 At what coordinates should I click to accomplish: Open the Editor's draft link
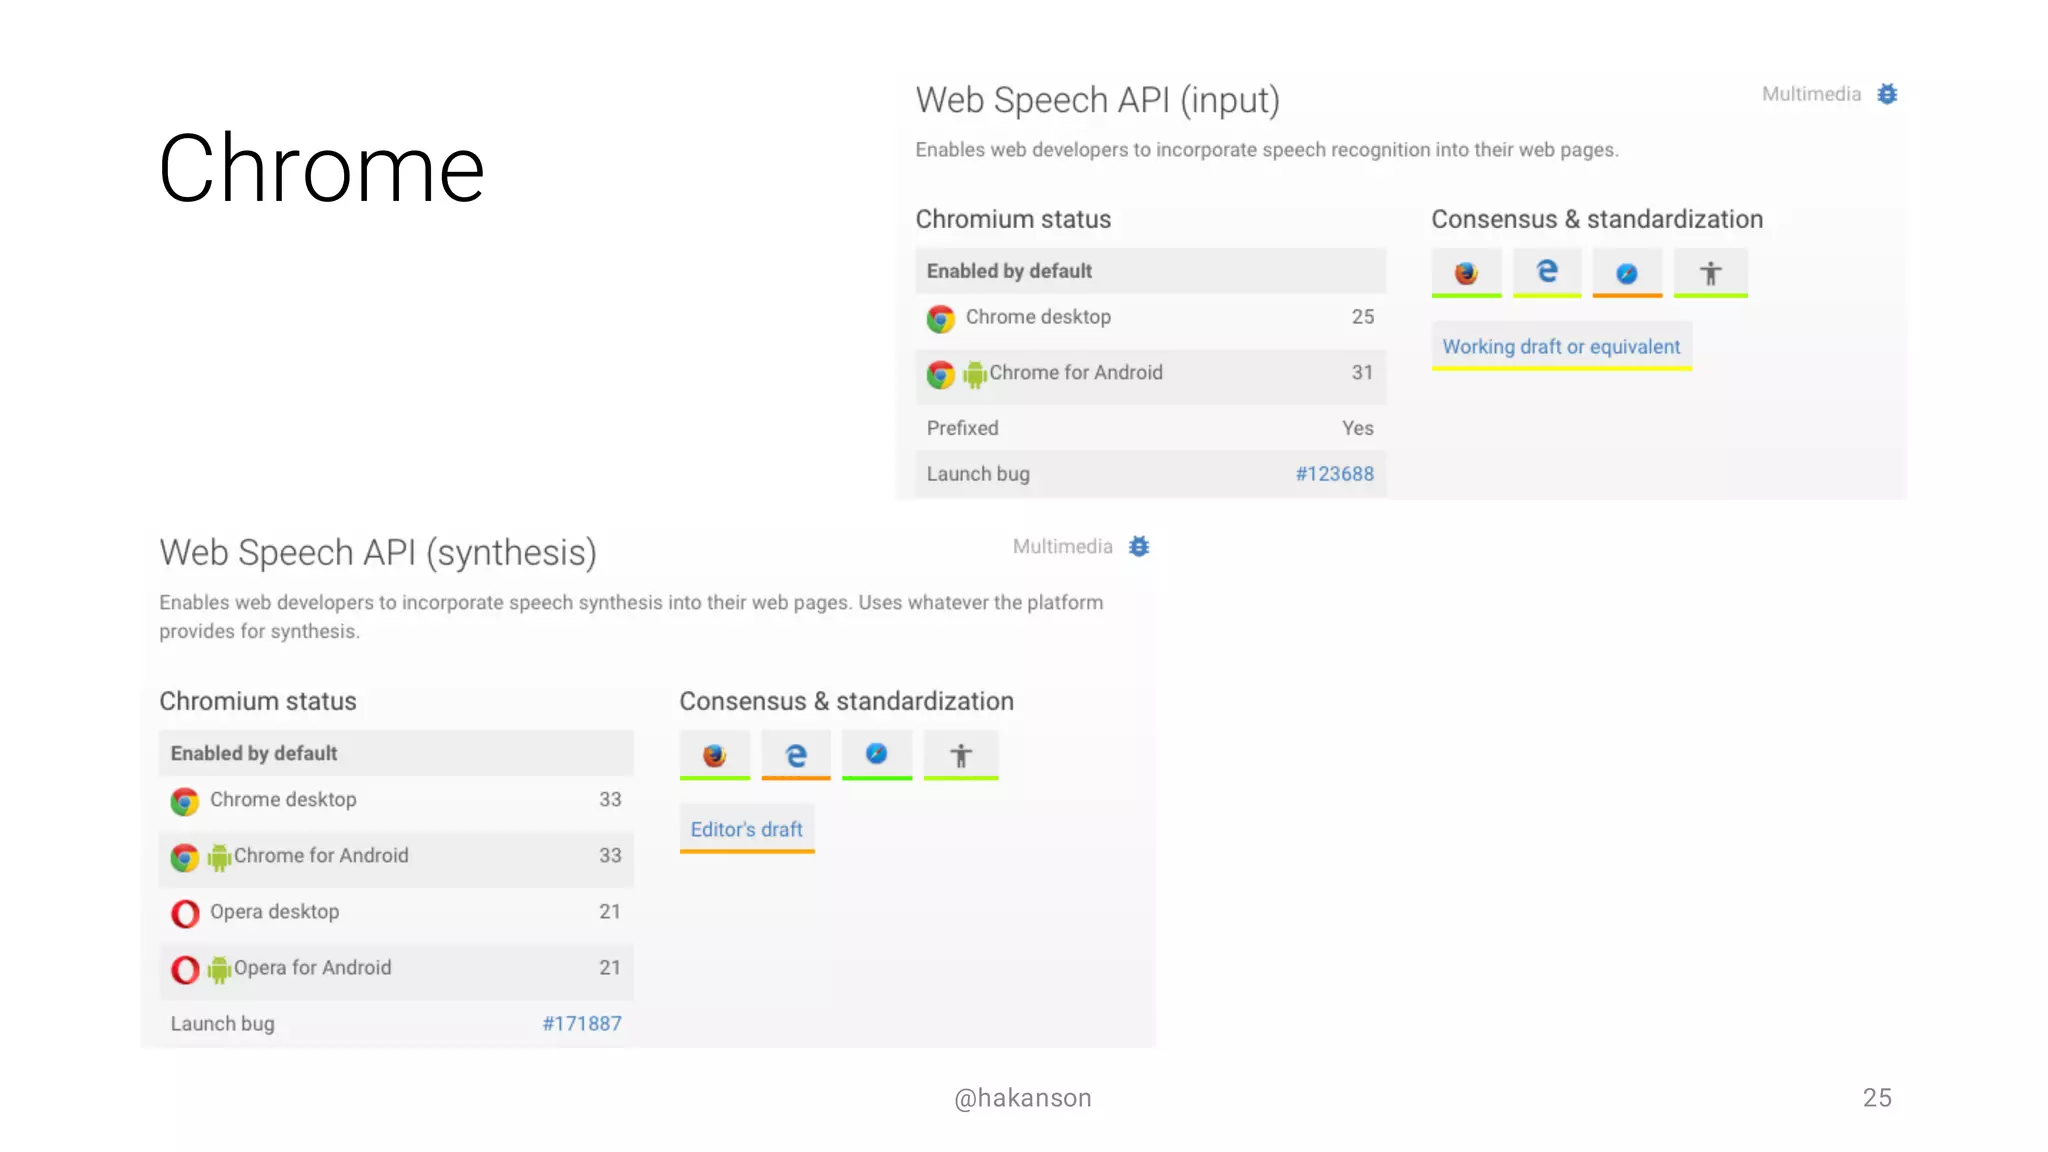tap(746, 829)
